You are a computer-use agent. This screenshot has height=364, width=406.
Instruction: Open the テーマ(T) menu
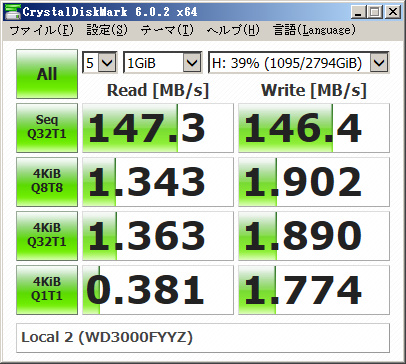click(x=167, y=30)
